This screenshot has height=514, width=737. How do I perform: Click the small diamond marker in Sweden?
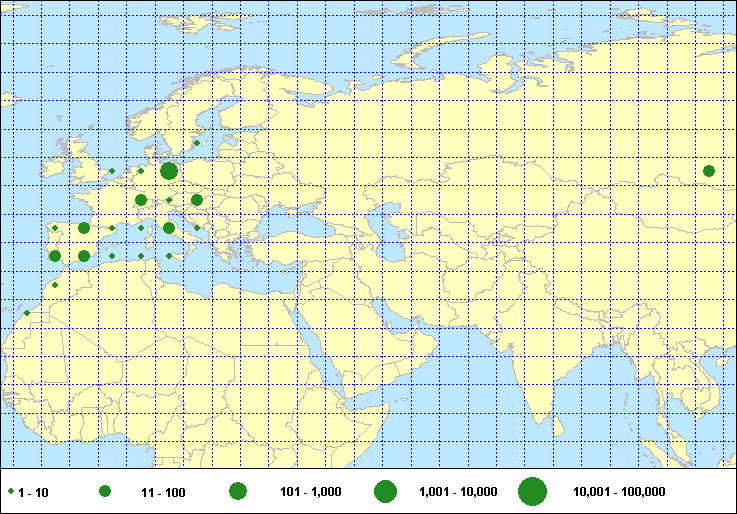coord(198,143)
